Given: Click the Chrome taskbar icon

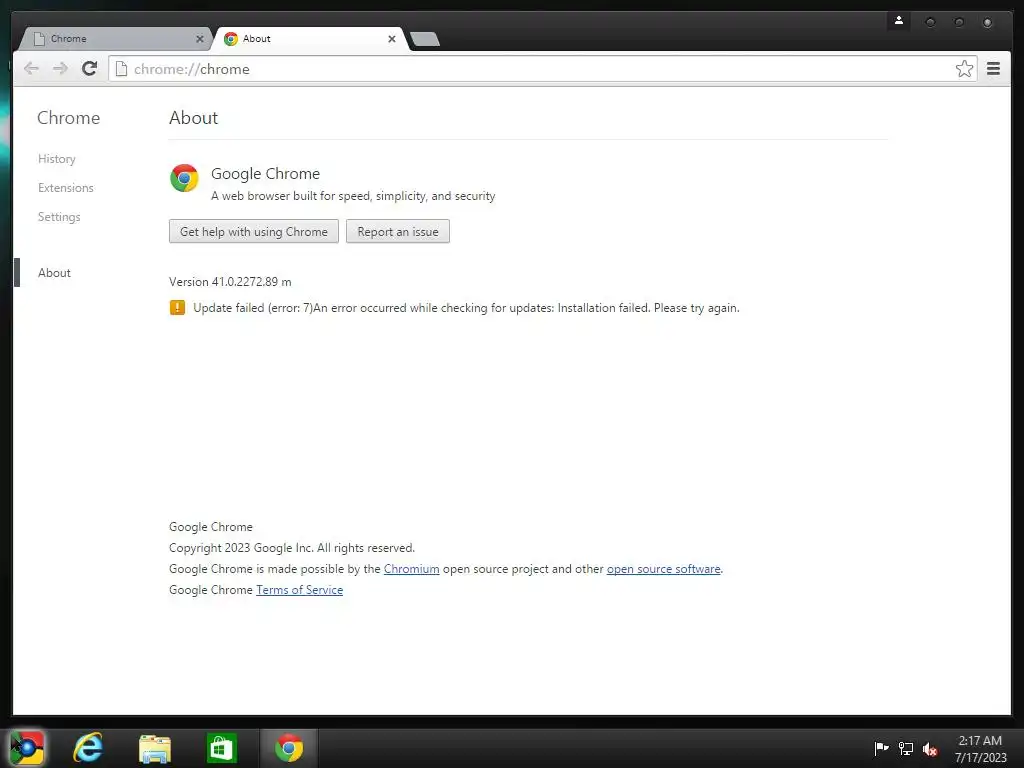Looking at the screenshot, I should [289, 748].
